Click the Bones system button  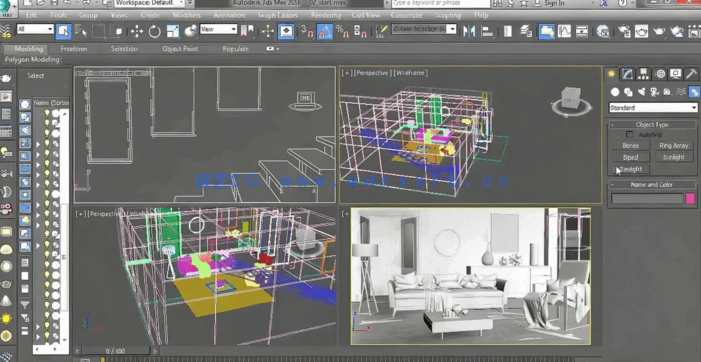tap(630, 146)
